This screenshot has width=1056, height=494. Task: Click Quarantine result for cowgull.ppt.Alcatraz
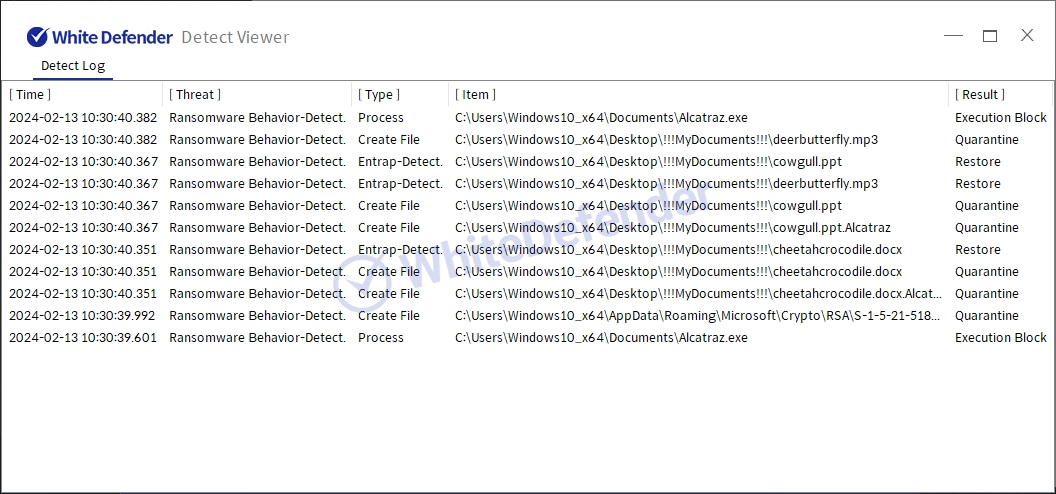coord(987,227)
